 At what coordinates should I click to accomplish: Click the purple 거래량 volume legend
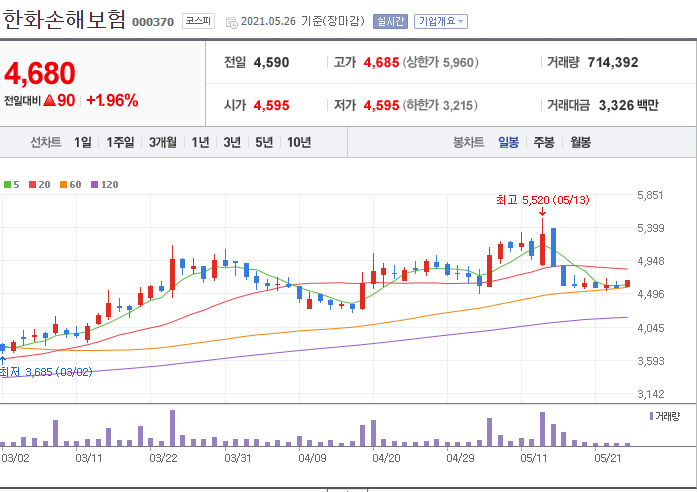tap(665, 416)
